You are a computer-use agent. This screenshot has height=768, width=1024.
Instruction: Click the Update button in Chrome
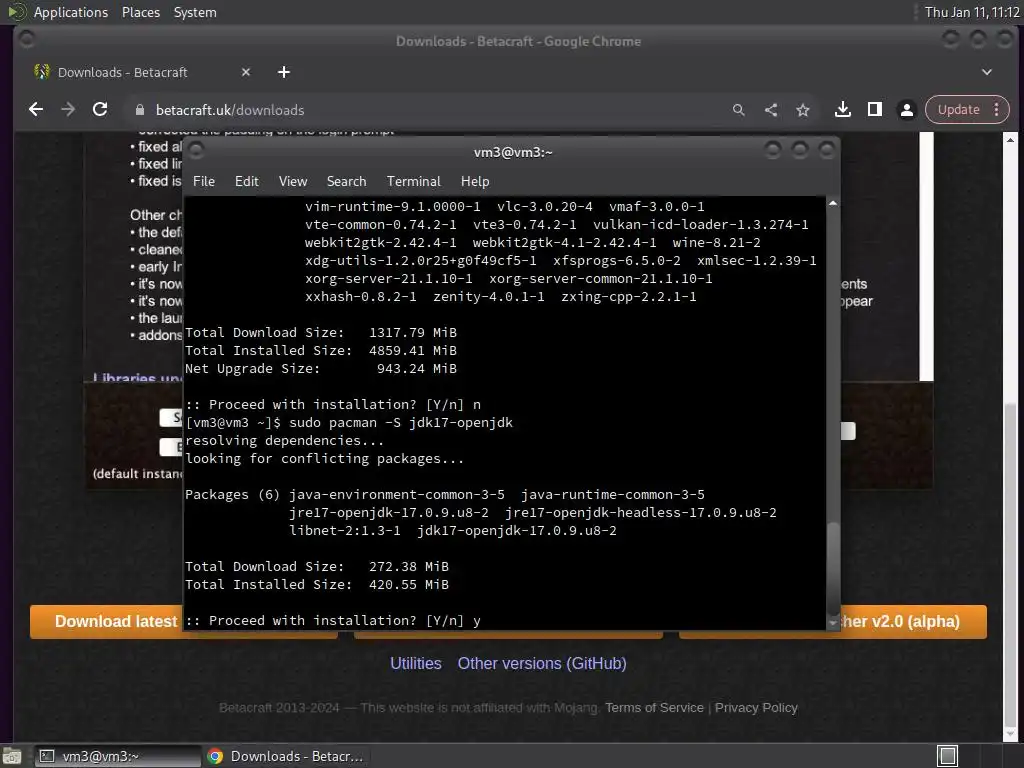(958, 110)
